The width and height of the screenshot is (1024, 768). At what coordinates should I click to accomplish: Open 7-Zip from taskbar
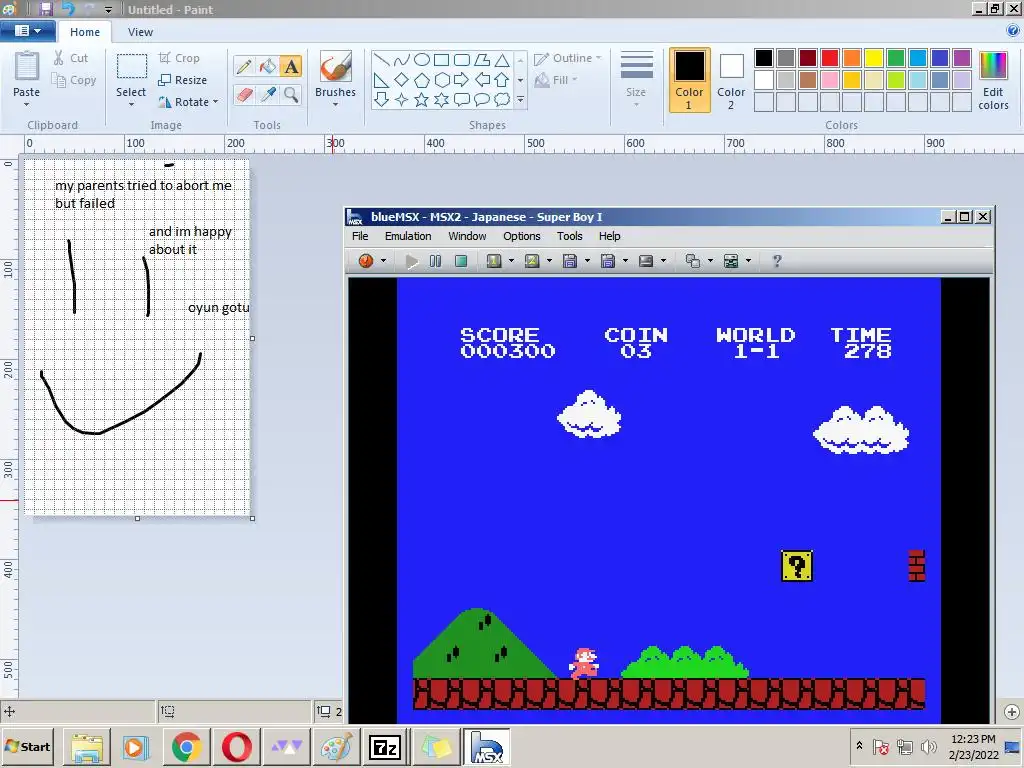[x=385, y=747]
